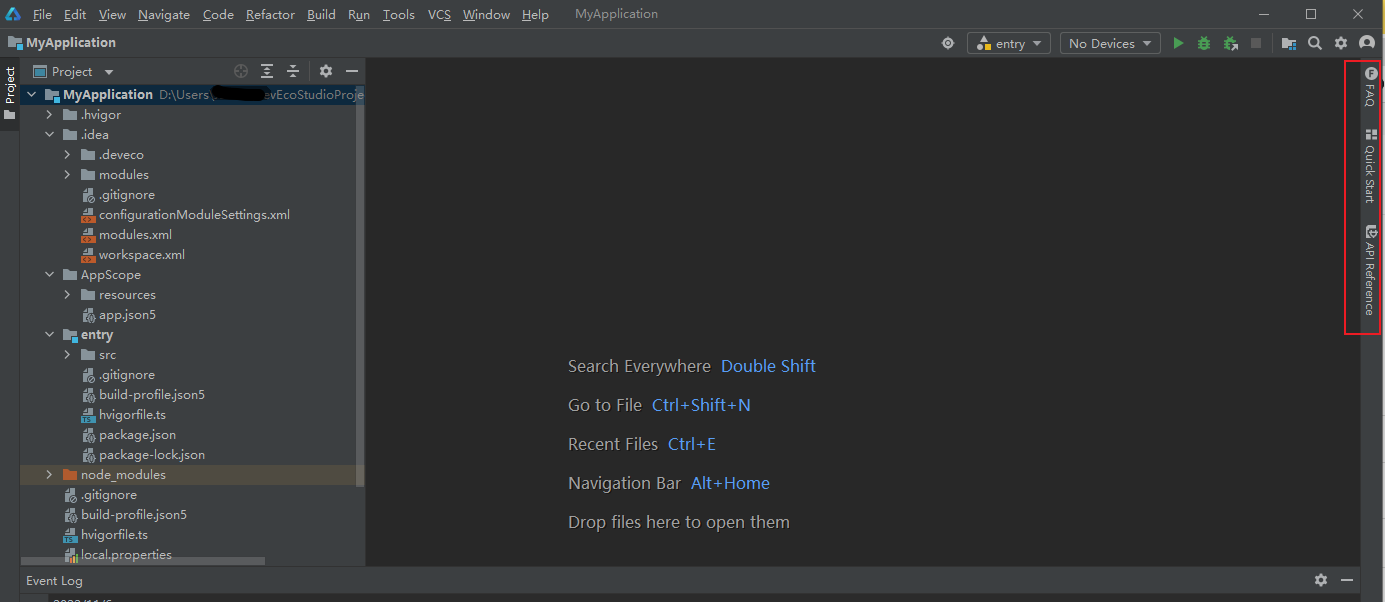
Task: Click "Alt+Home" shortcut text
Action: click(730, 483)
